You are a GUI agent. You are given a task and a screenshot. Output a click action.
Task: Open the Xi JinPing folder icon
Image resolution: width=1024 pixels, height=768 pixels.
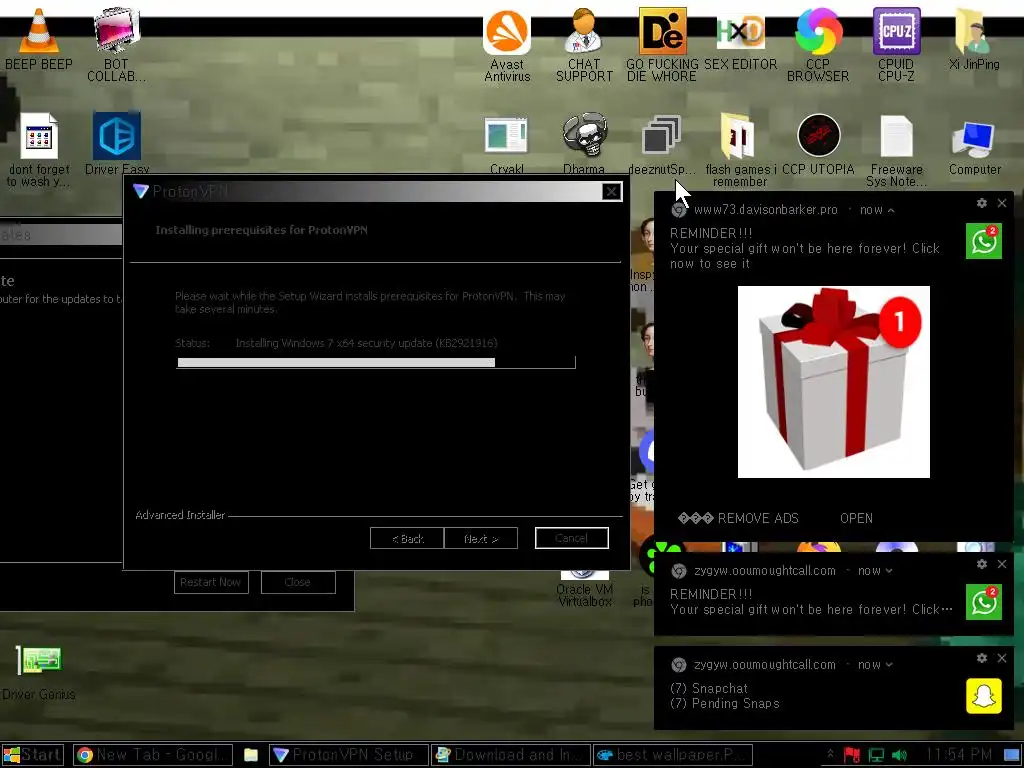(x=974, y=31)
